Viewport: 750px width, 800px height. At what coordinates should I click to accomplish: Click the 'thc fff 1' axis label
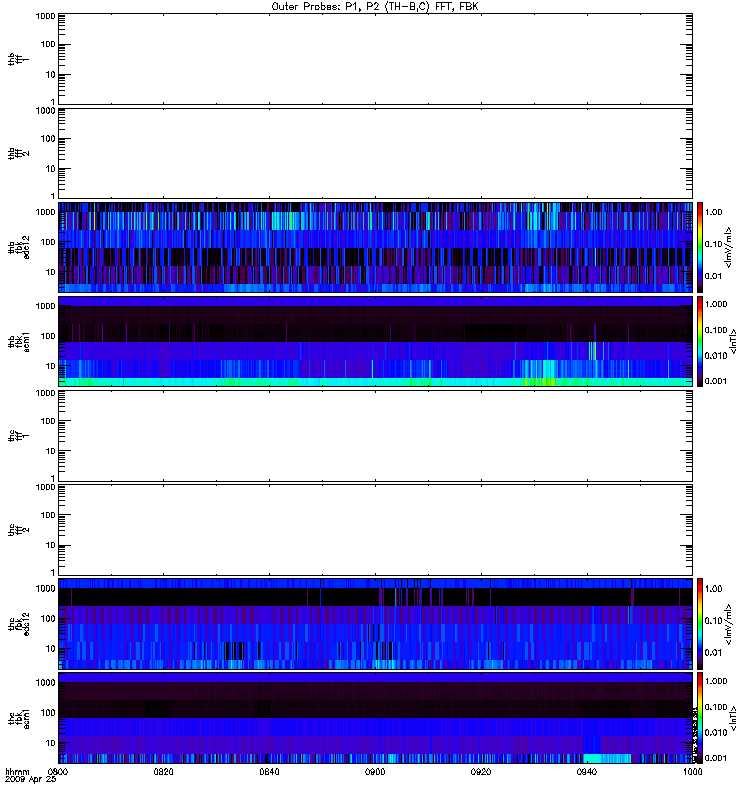pyautogui.click(x=18, y=436)
